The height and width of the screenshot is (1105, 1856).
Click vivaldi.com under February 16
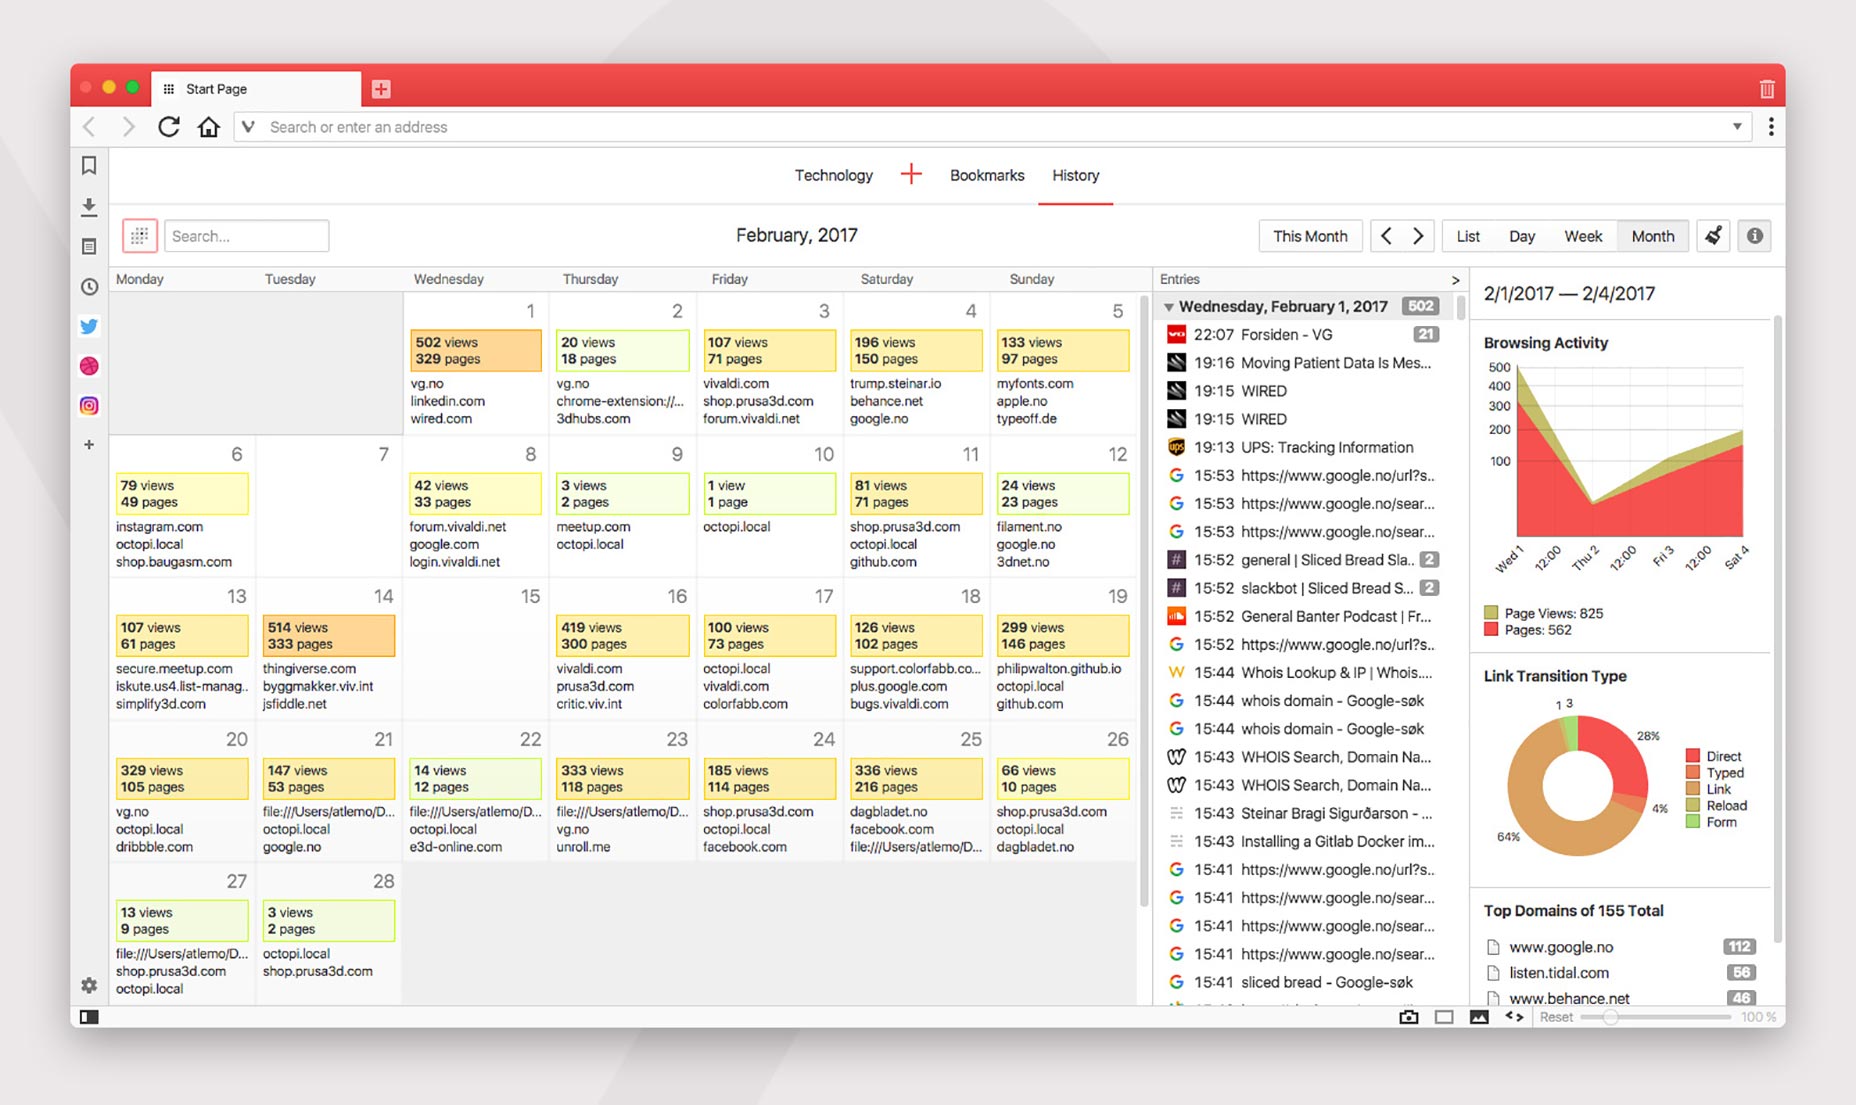point(589,669)
